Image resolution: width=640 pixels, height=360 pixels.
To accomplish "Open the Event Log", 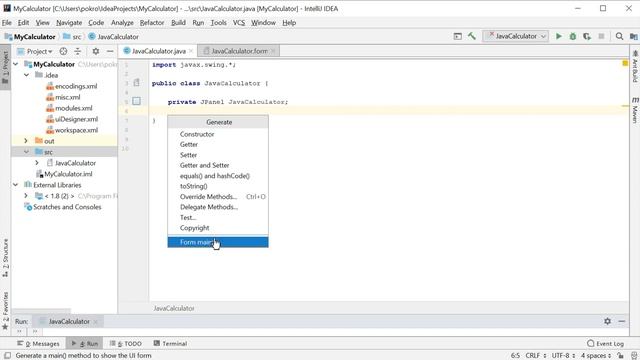I will point(606,344).
